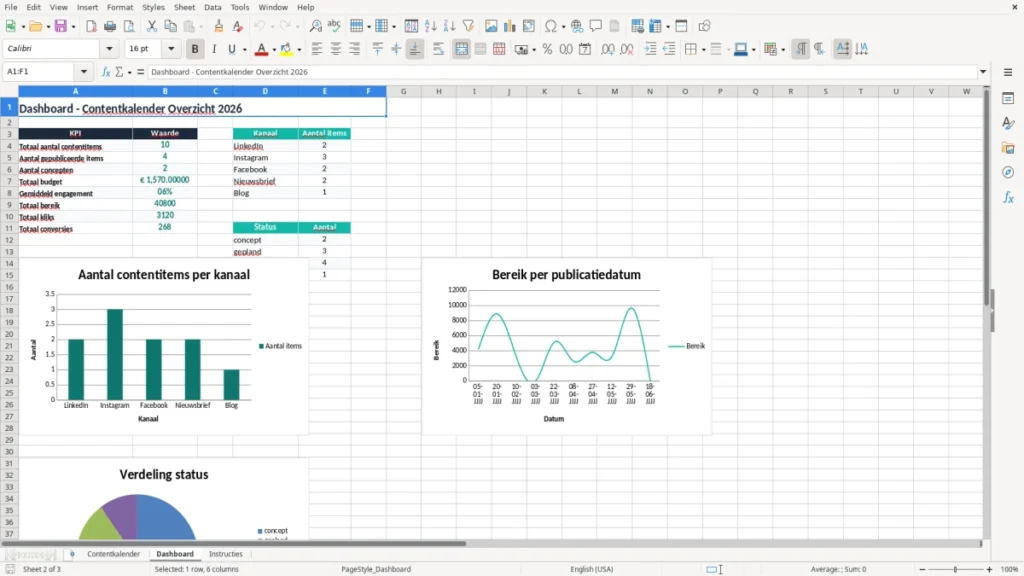
Task: Open font size dropdown
Action: point(171,48)
